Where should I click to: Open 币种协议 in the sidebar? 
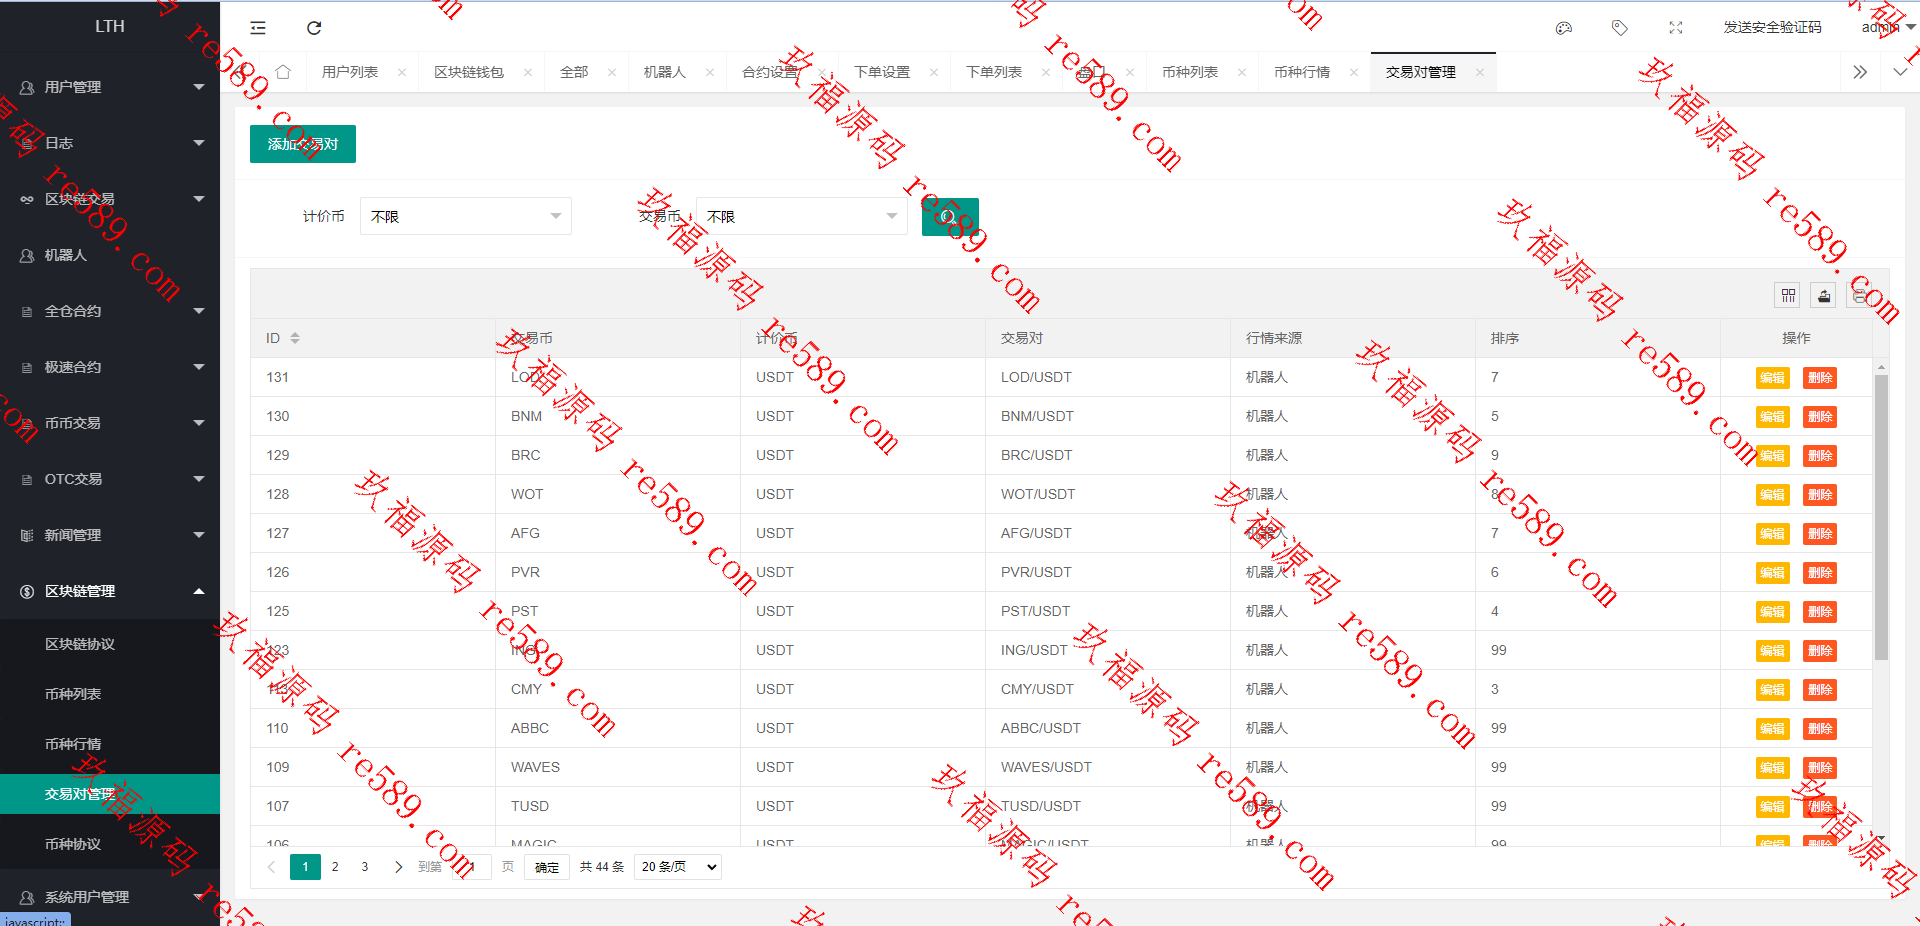point(110,844)
